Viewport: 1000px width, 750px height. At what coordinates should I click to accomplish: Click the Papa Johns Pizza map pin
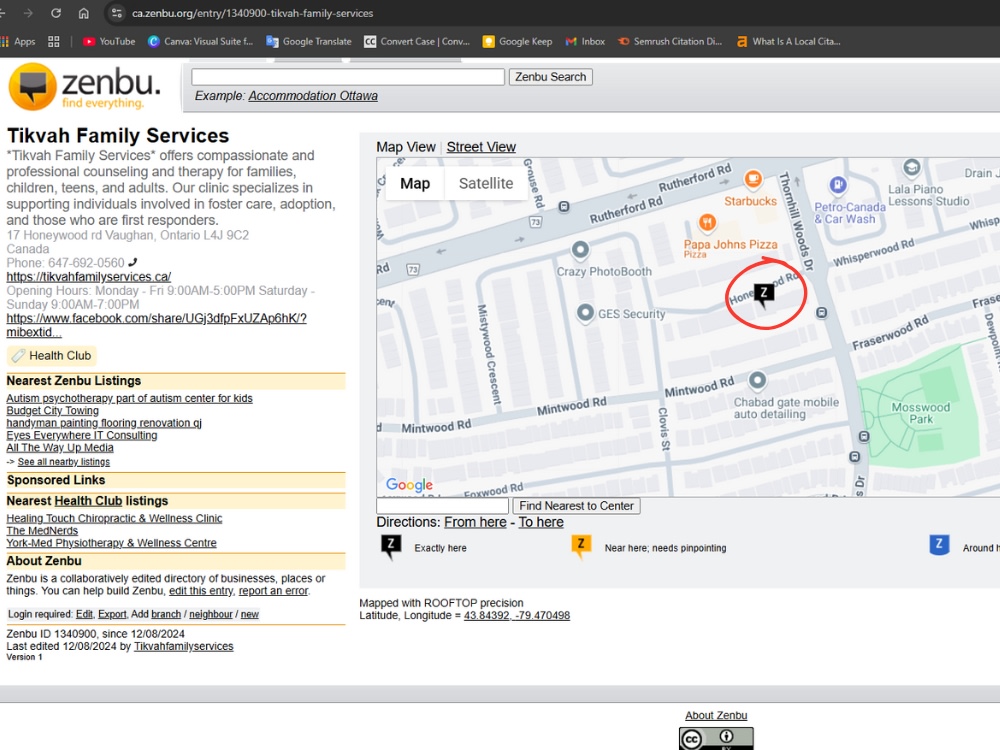click(x=707, y=222)
